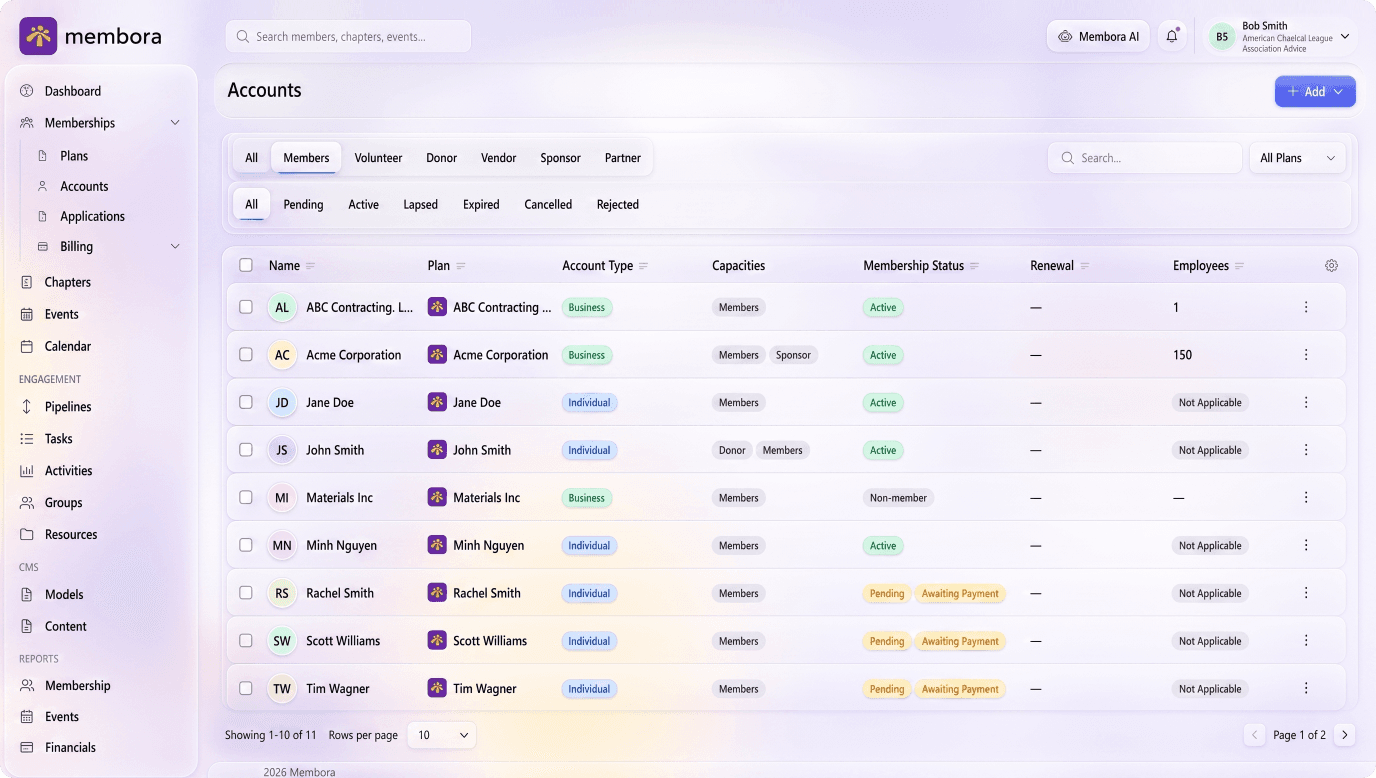Click the Activities chart icon
The image size is (1376, 778).
pyautogui.click(x=27, y=471)
